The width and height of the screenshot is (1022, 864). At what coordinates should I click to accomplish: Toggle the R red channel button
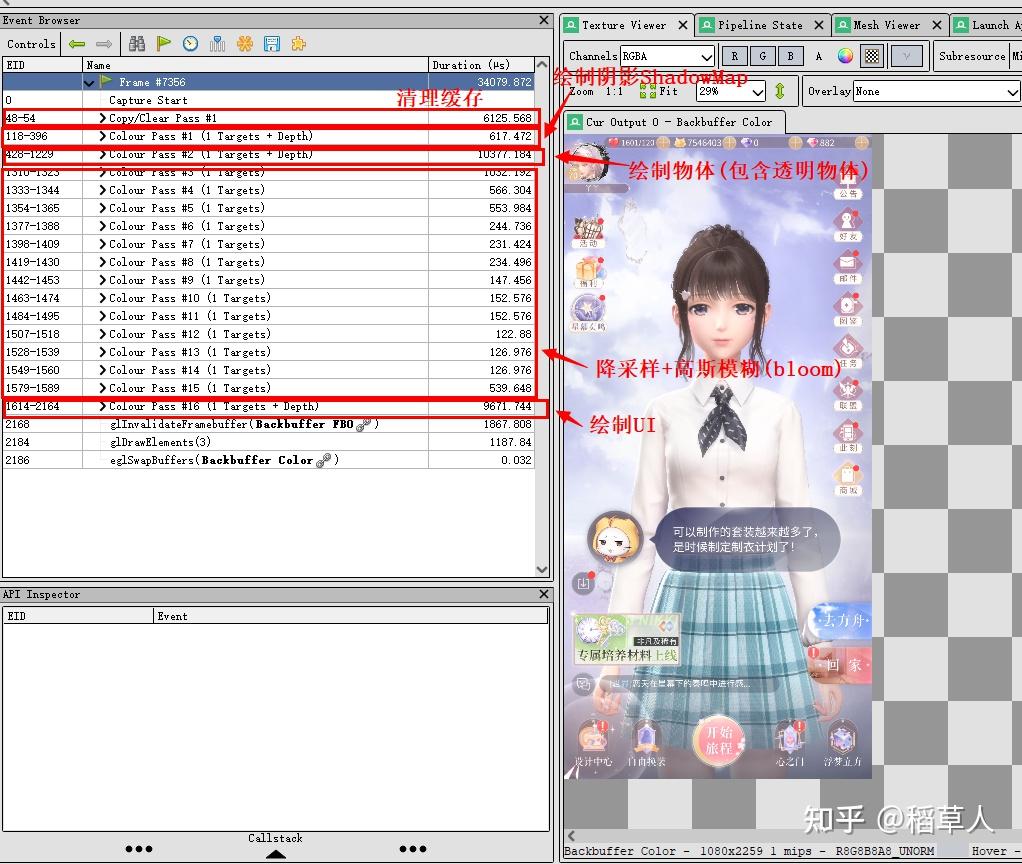[x=735, y=56]
